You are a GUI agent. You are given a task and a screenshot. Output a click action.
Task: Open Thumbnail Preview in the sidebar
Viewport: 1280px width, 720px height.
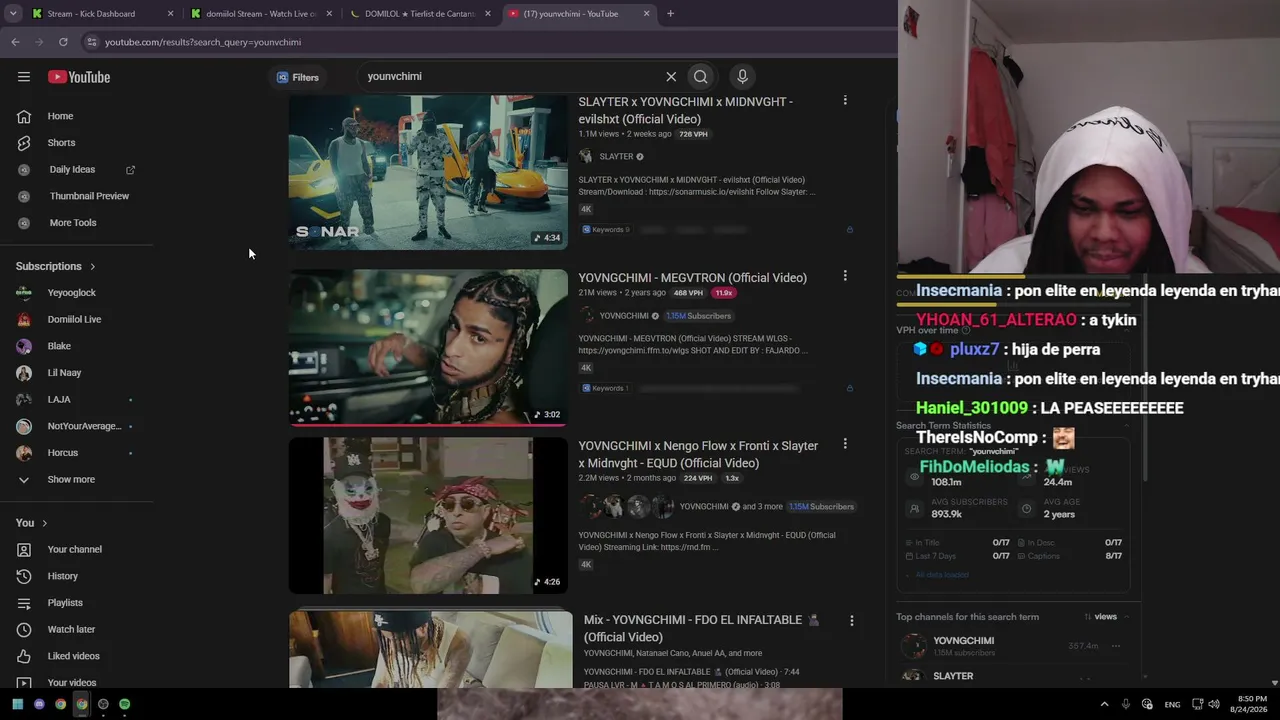[x=89, y=196]
